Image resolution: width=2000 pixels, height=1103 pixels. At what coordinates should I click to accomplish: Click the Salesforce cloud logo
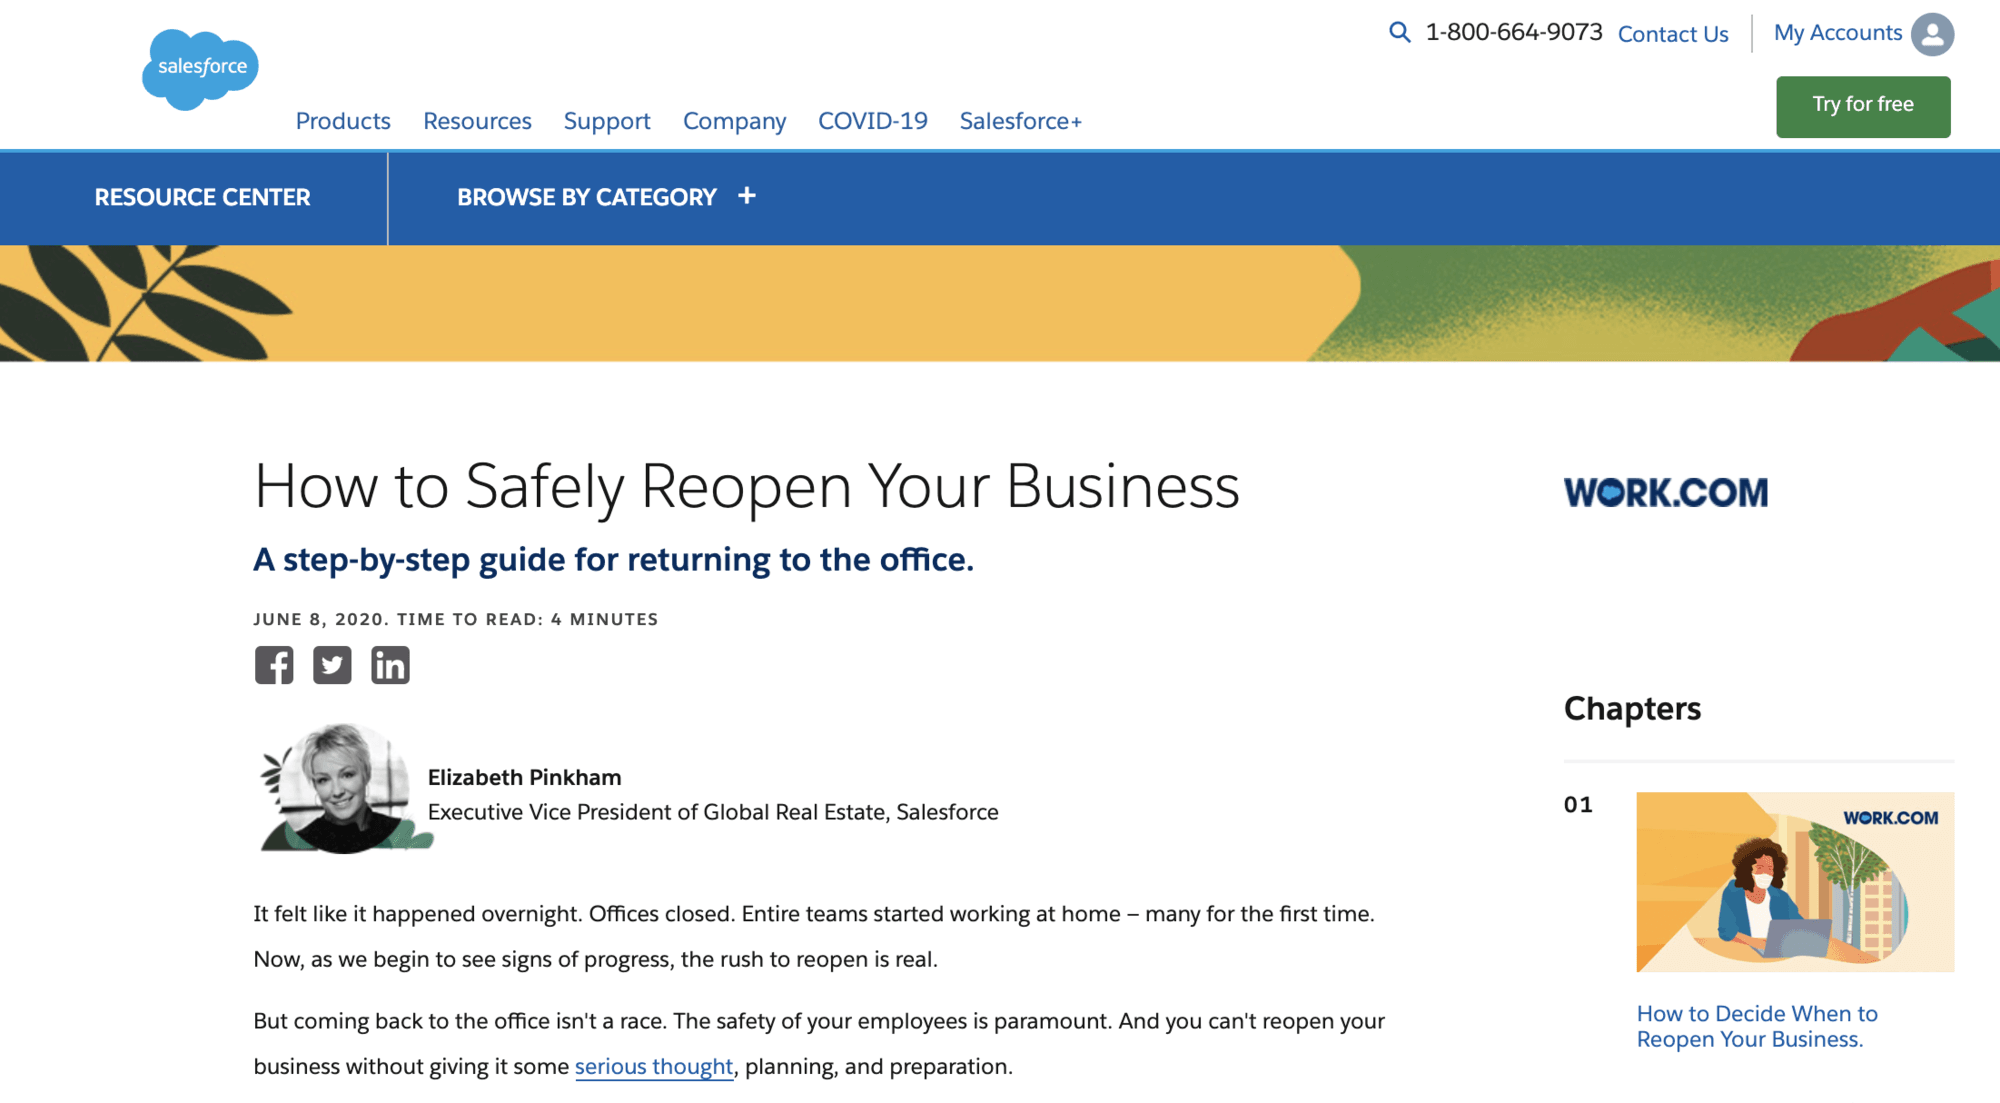click(201, 68)
